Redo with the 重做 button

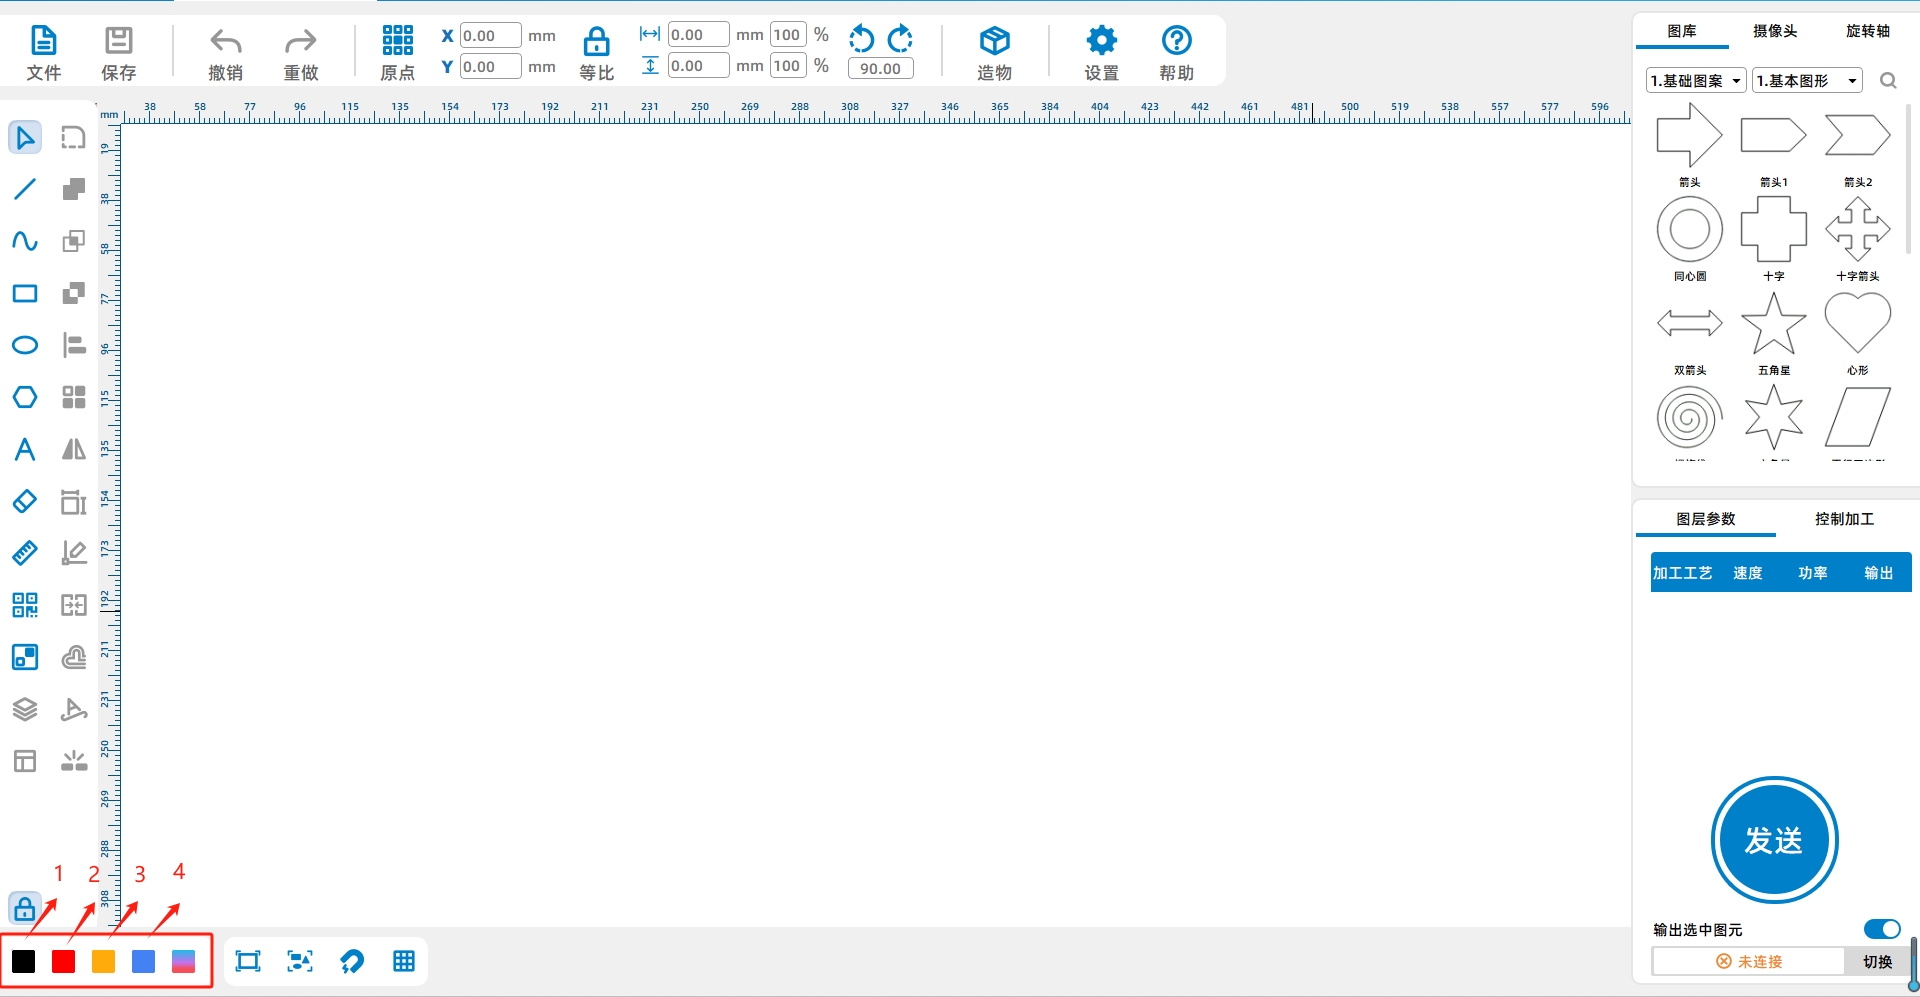301,53
